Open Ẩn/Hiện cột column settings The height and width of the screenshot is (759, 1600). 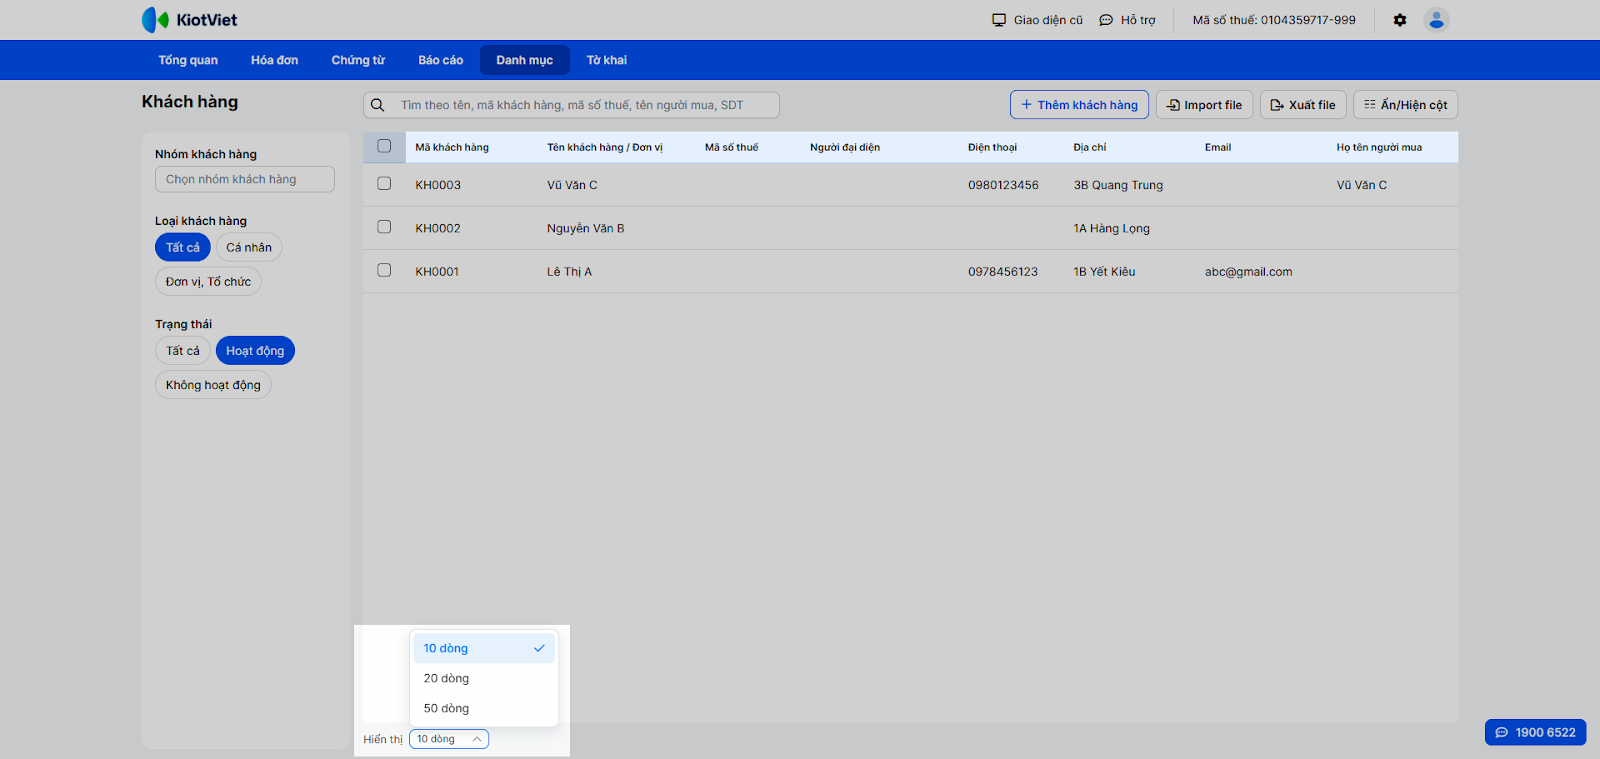coord(1406,105)
